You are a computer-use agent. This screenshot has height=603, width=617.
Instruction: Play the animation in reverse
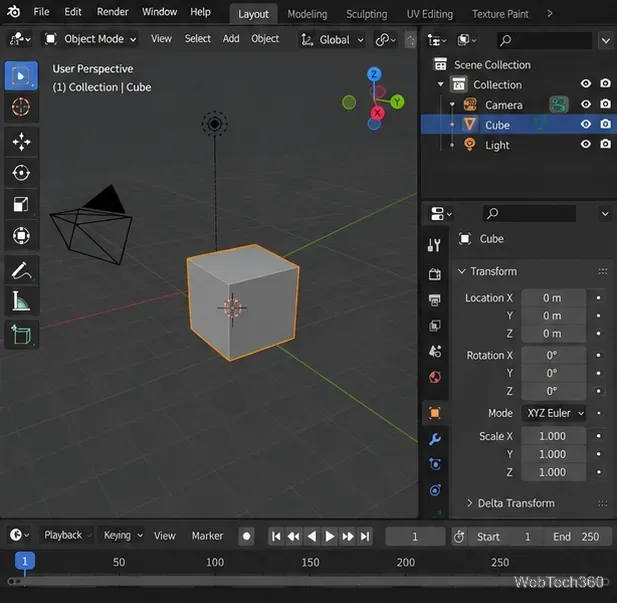click(x=312, y=536)
